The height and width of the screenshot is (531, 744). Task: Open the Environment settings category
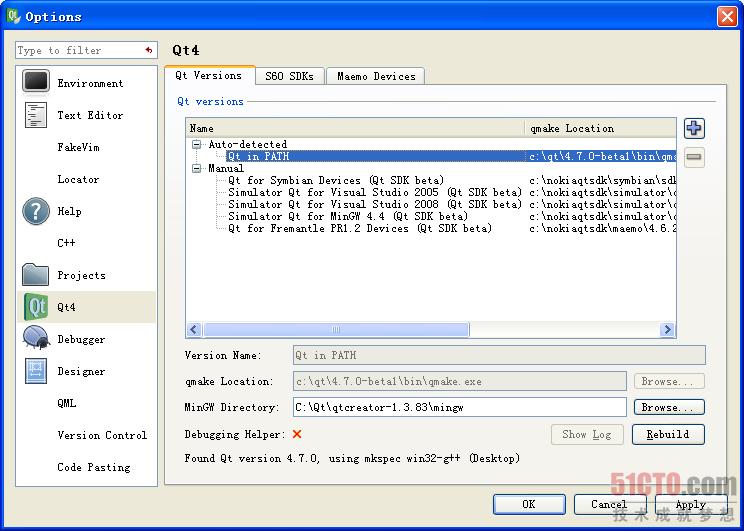point(86,83)
